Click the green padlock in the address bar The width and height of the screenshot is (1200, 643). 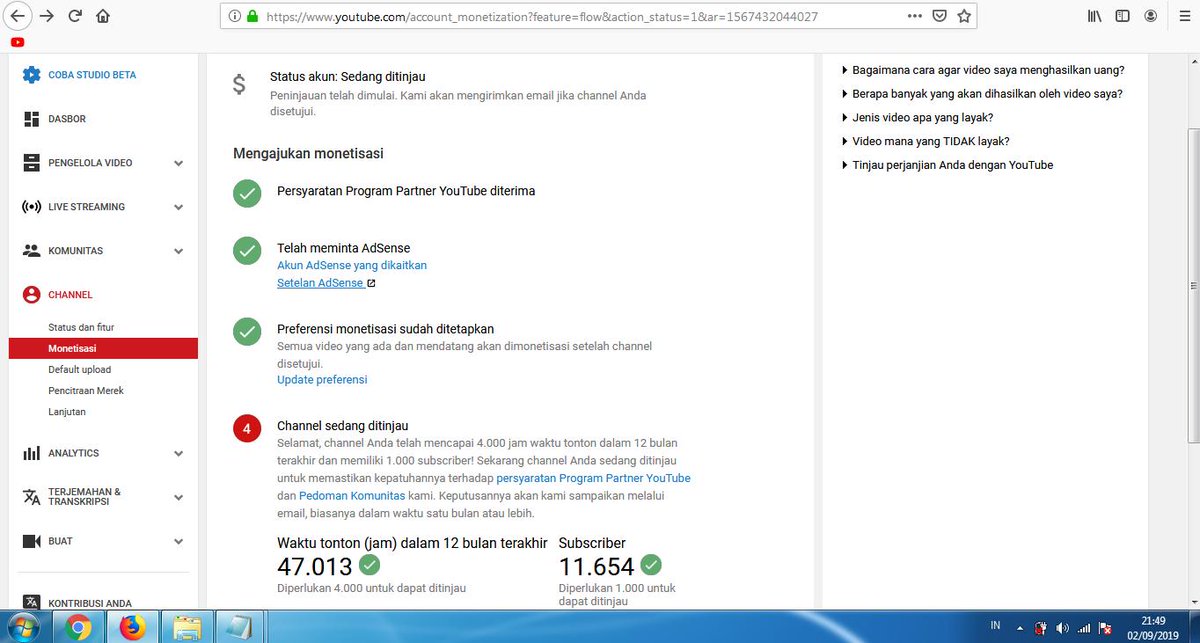coord(252,17)
